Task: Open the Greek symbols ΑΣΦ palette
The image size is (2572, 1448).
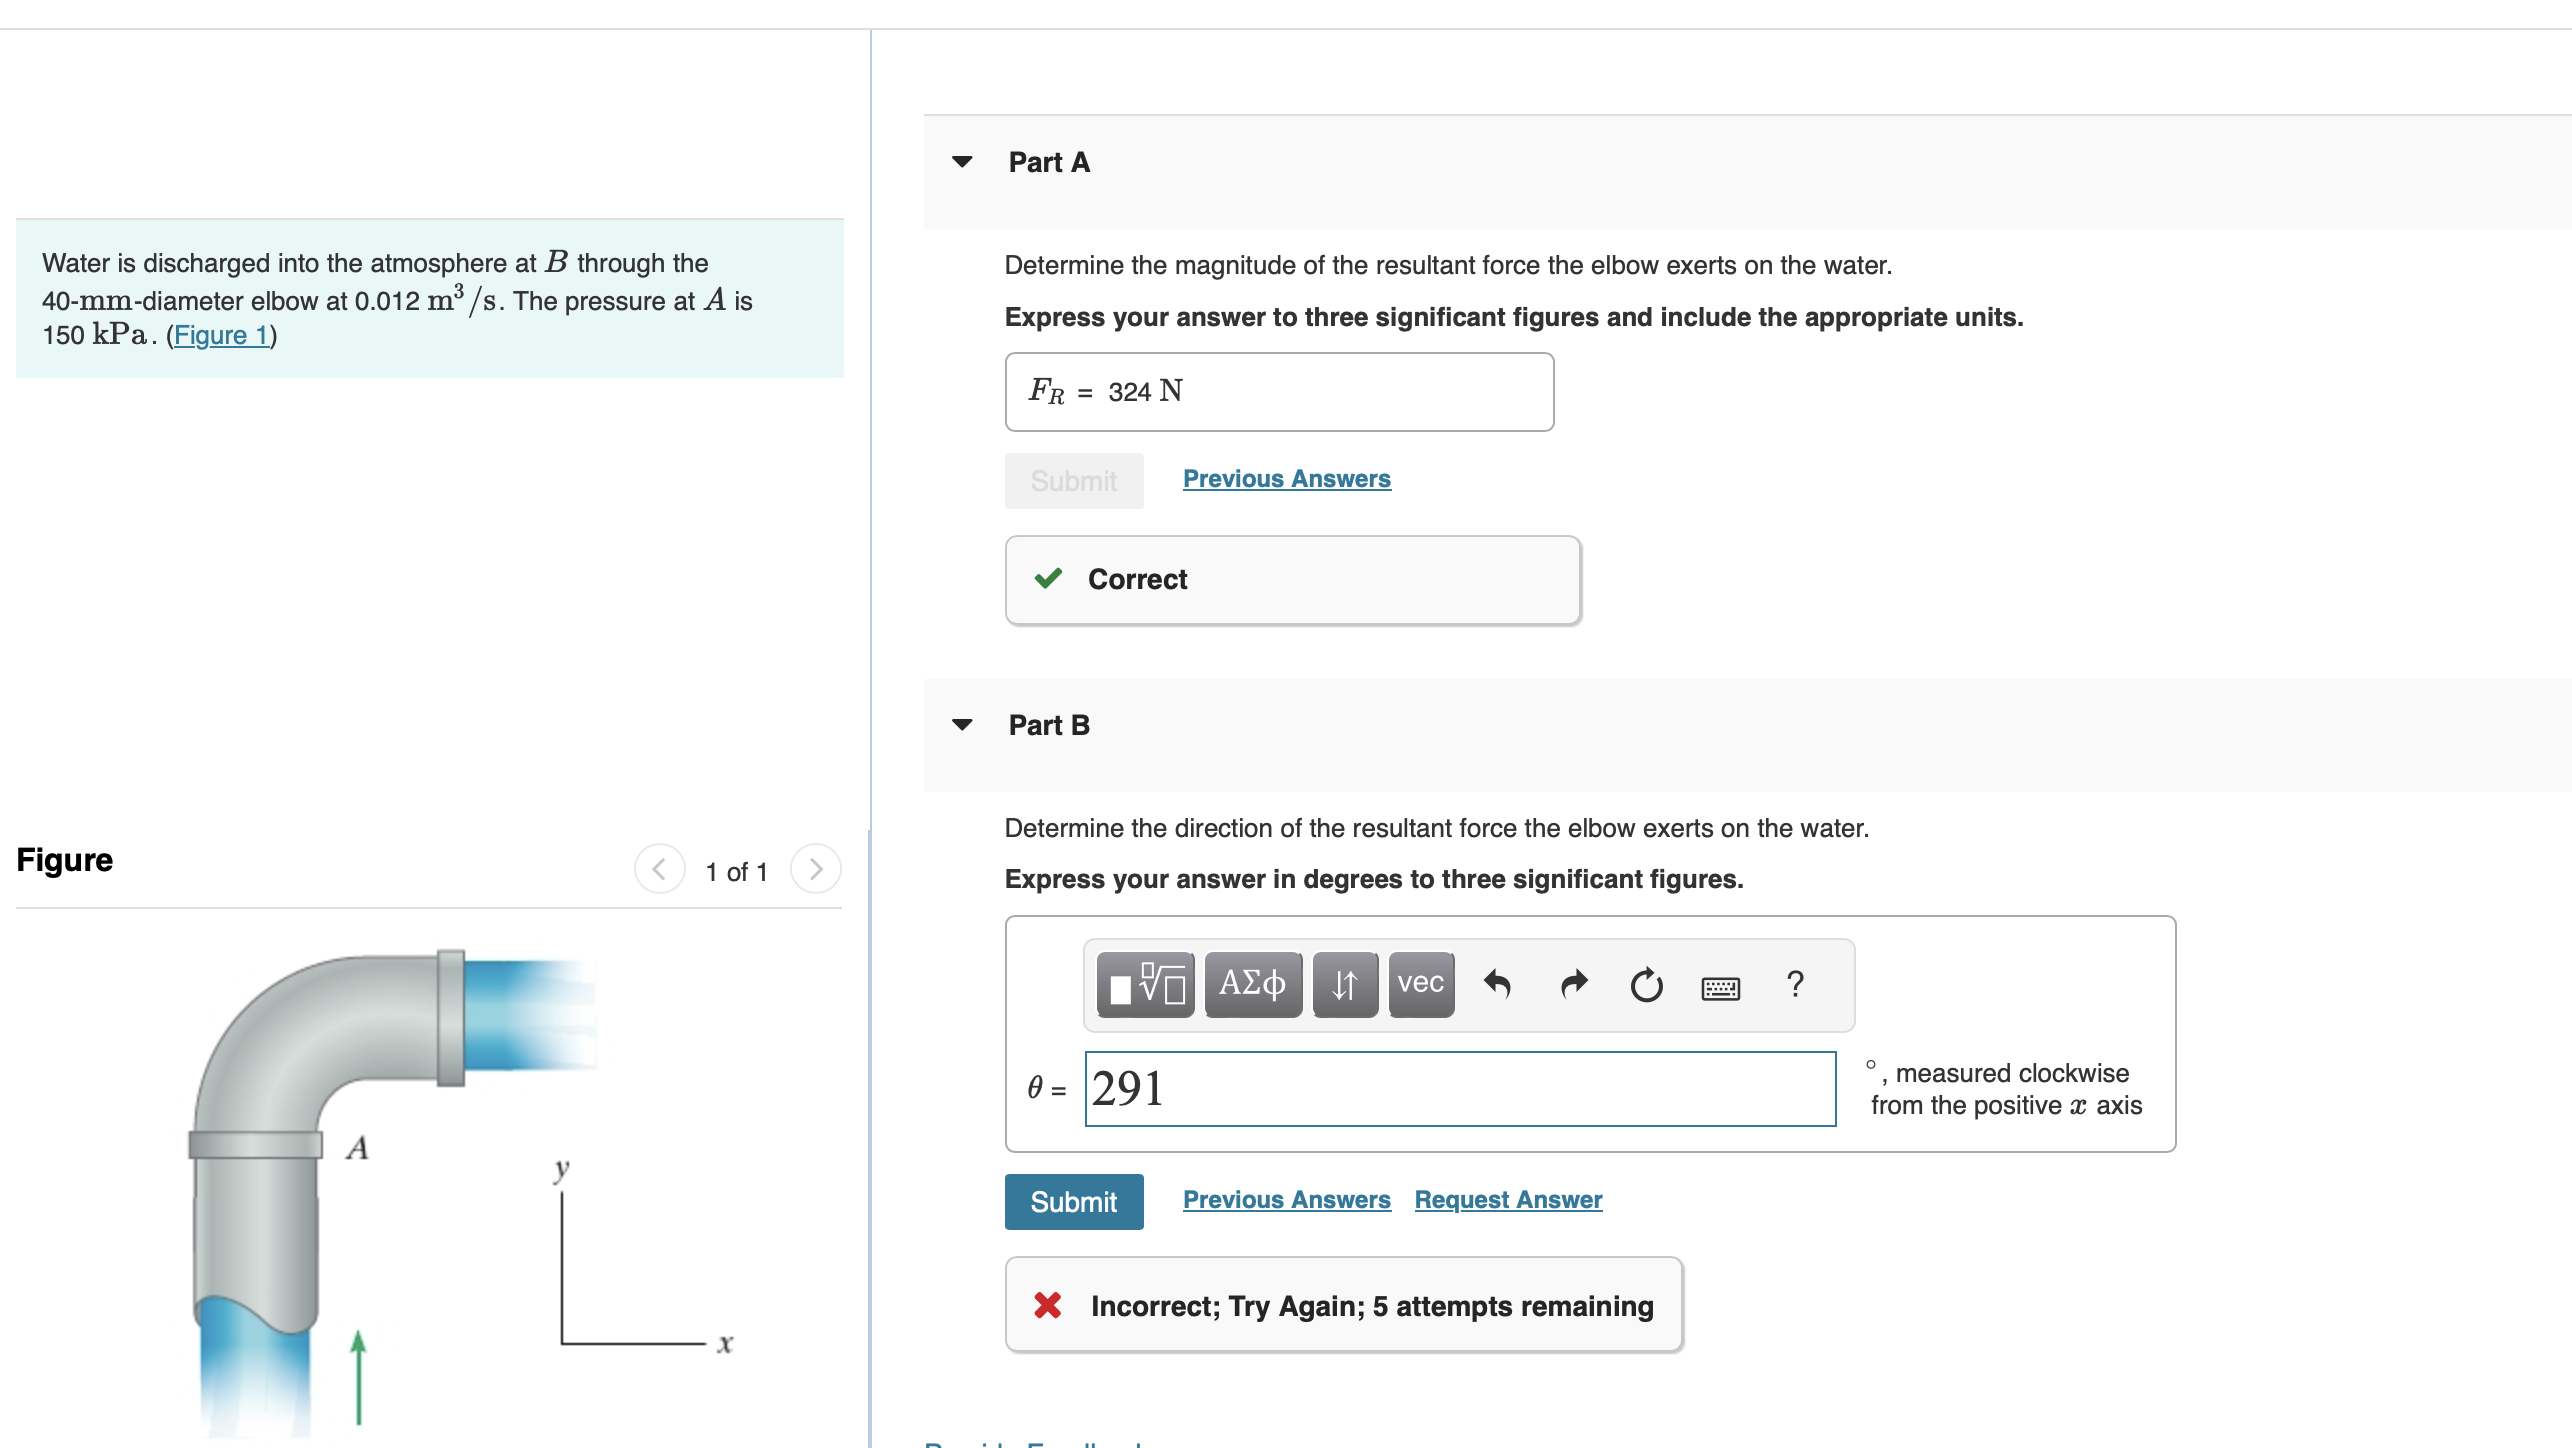Action: click(x=1253, y=985)
